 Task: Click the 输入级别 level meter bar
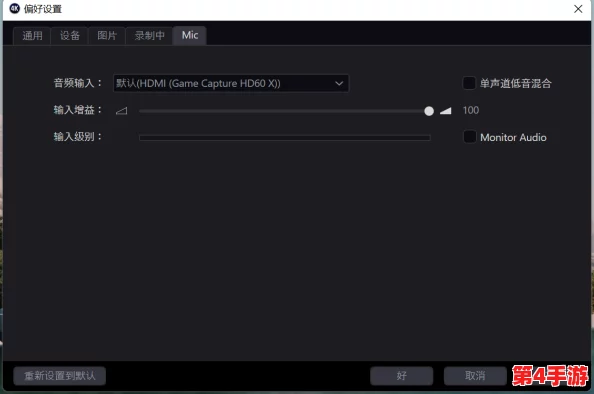coord(284,138)
